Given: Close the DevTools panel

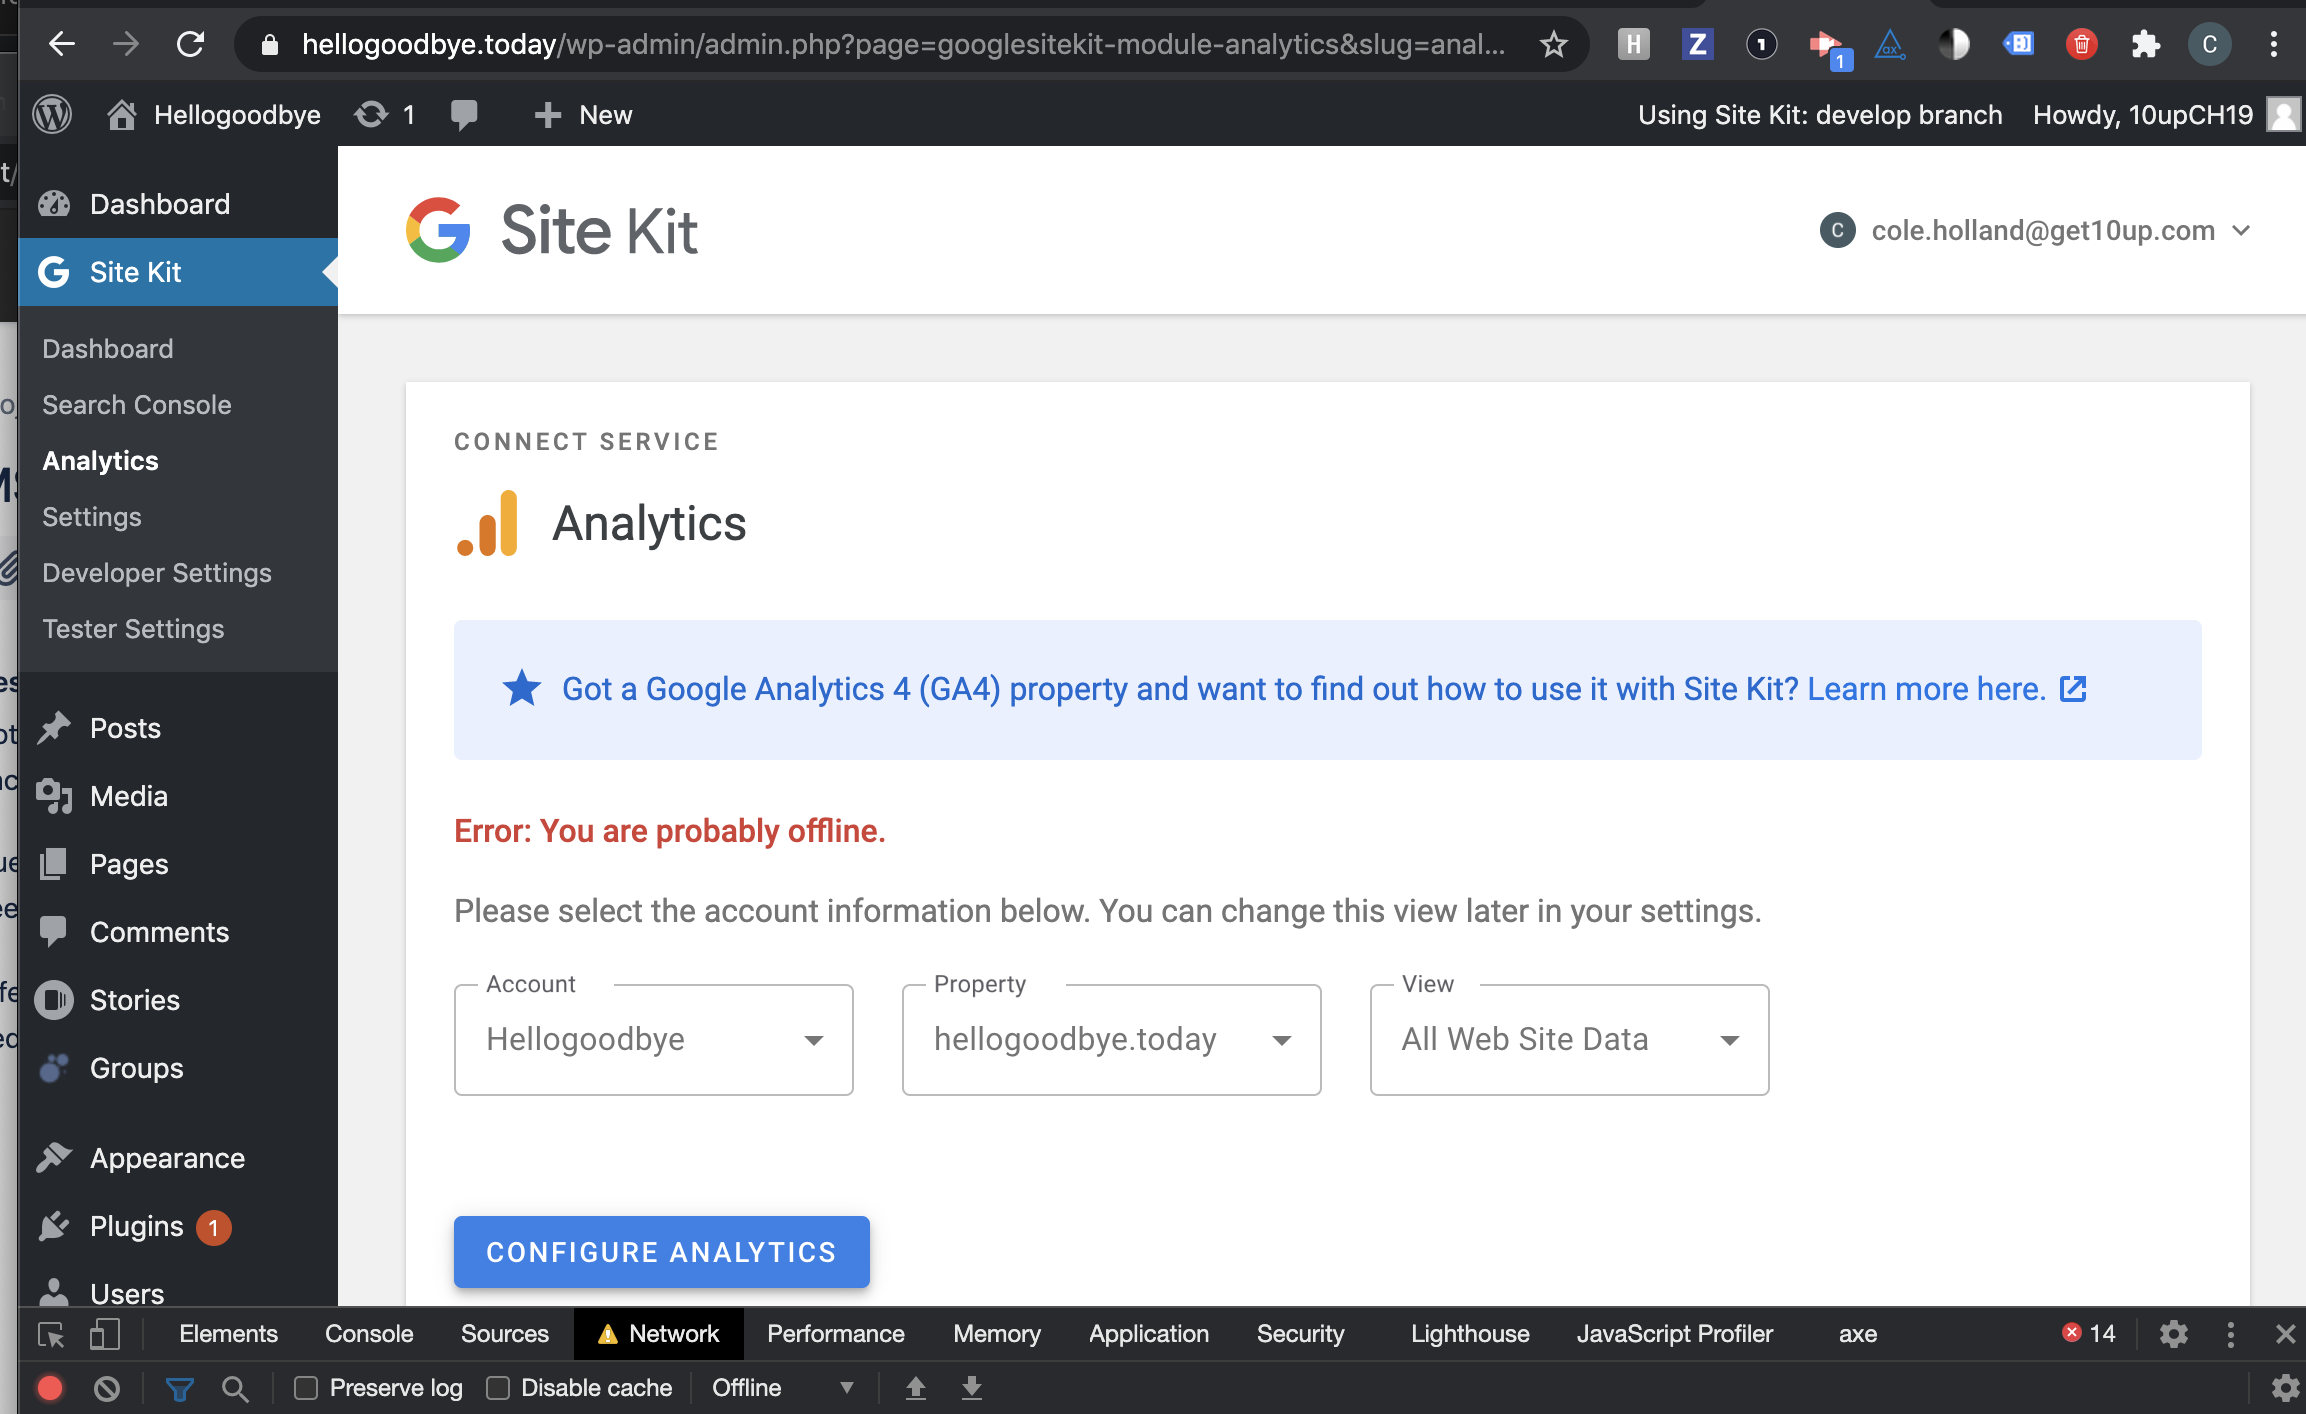Looking at the screenshot, I should pyautogui.click(x=2285, y=1334).
